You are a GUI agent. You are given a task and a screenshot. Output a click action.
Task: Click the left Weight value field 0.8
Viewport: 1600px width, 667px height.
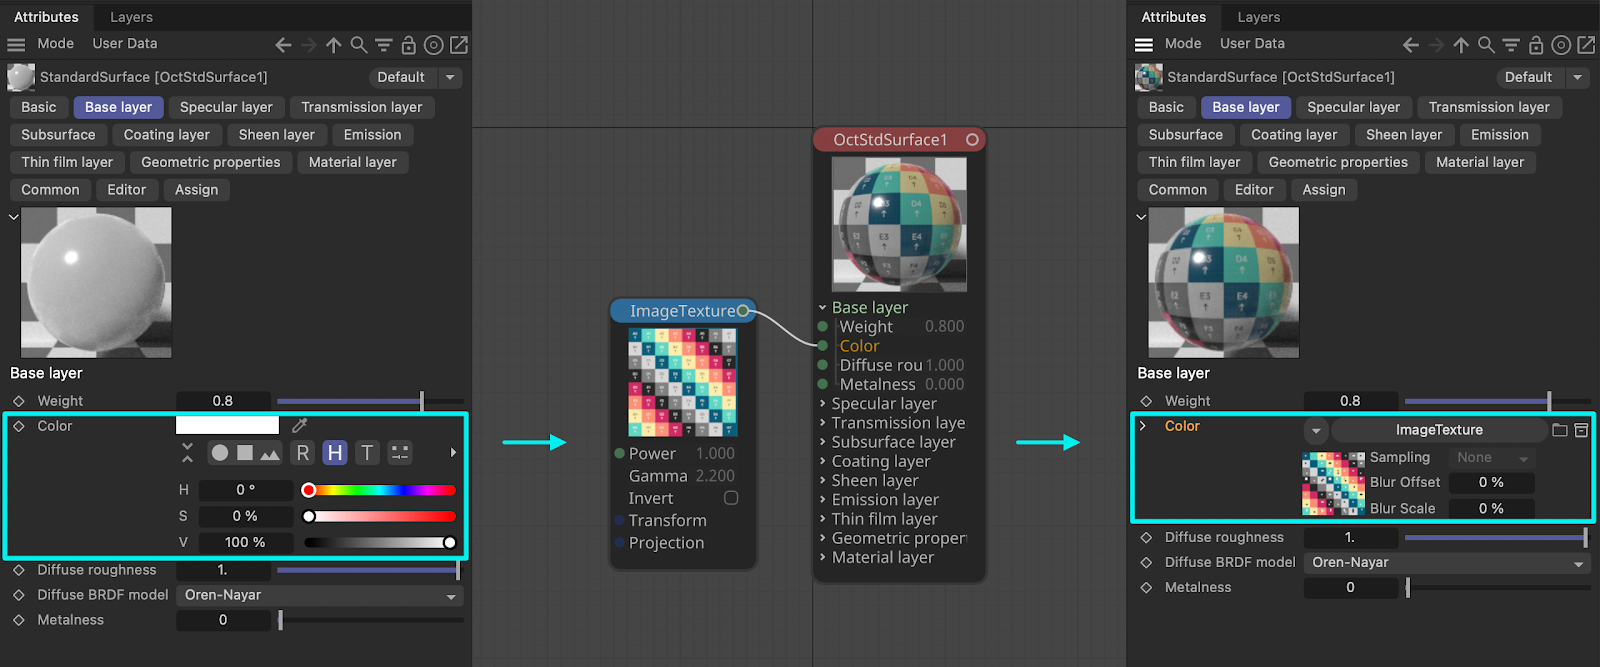click(x=223, y=401)
